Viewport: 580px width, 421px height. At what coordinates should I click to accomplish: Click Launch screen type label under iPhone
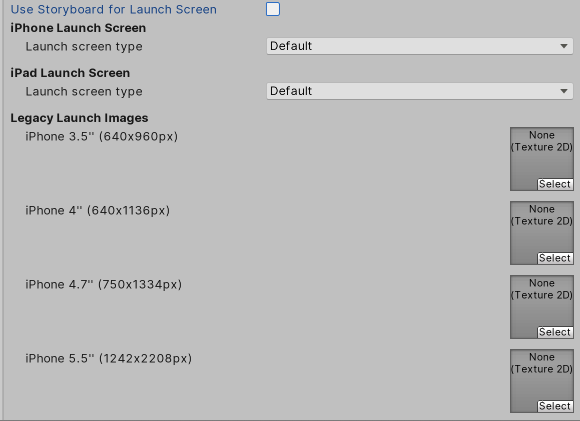click(84, 47)
